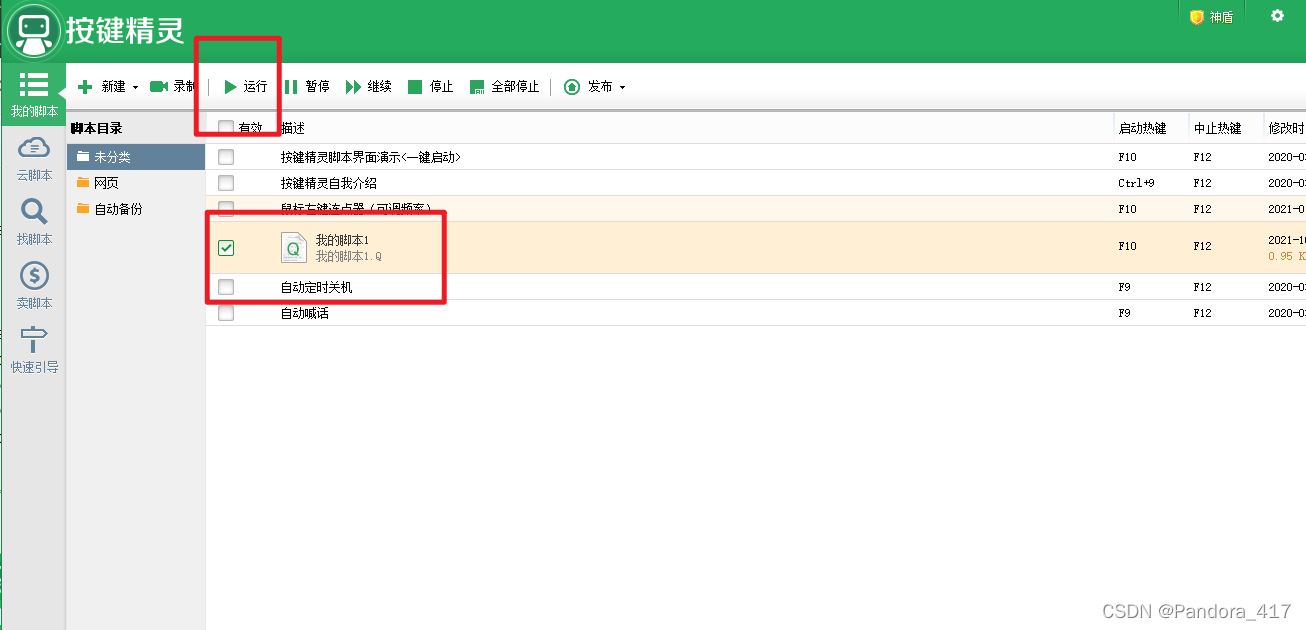Stop the script with 停止
The height and width of the screenshot is (630, 1306).
coord(430,87)
